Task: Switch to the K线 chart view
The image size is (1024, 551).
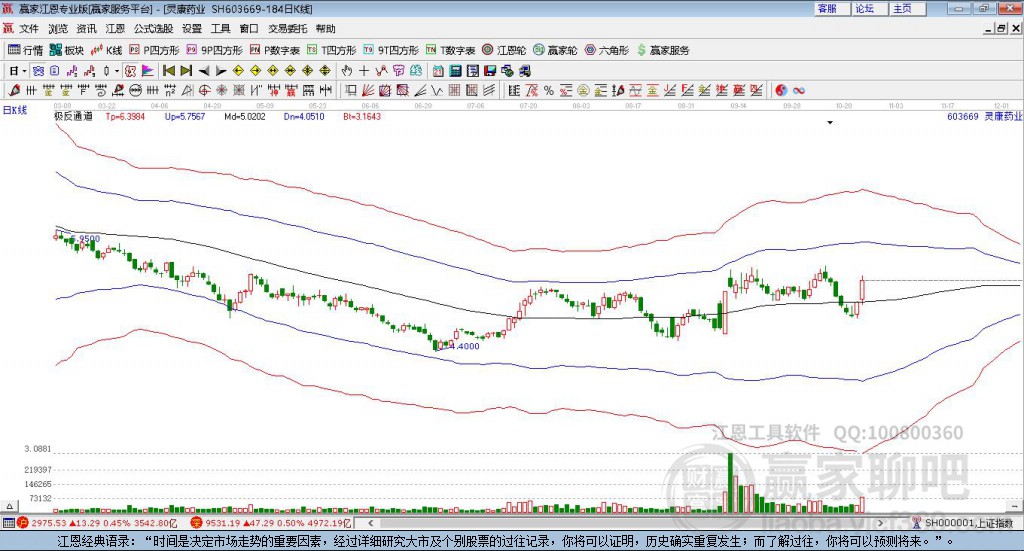Action: (x=106, y=50)
